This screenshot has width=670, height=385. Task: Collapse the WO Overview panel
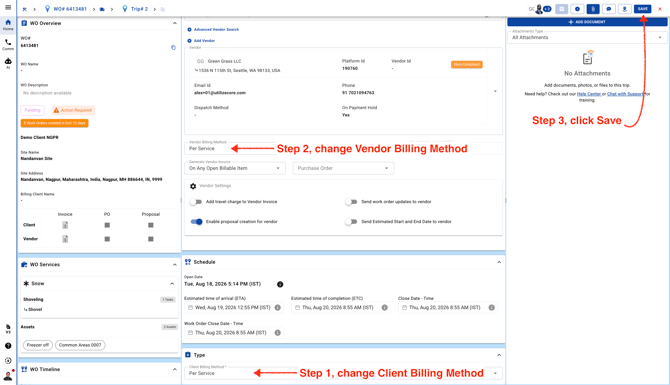pos(175,23)
